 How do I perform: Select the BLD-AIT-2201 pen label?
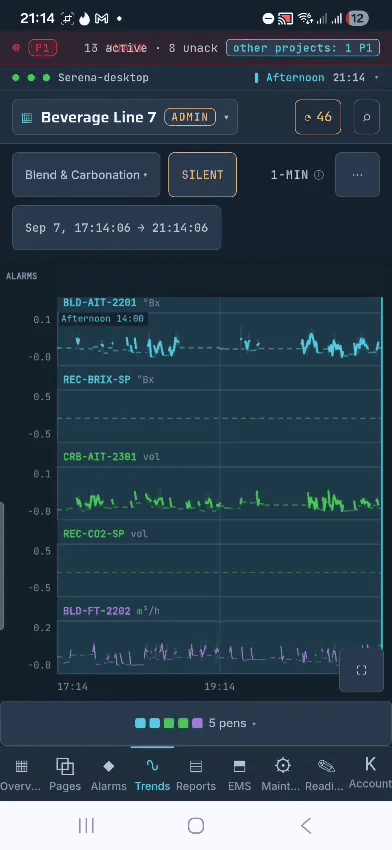(100, 302)
